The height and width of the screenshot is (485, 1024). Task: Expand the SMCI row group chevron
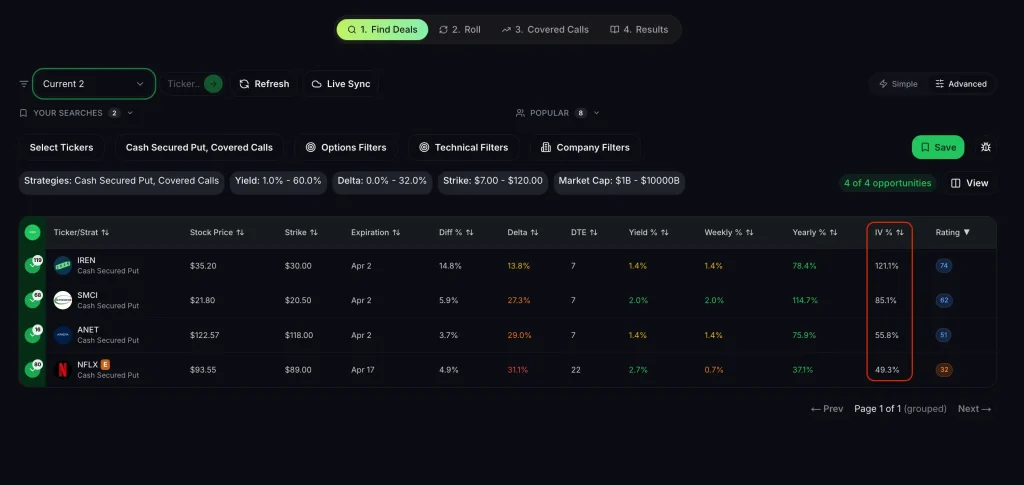[32, 300]
